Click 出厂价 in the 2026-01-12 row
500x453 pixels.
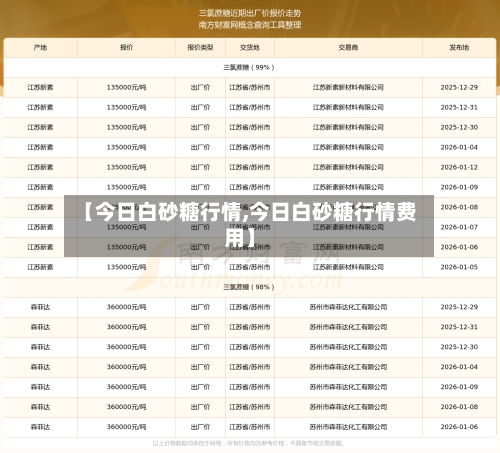(x=200, y=167)
